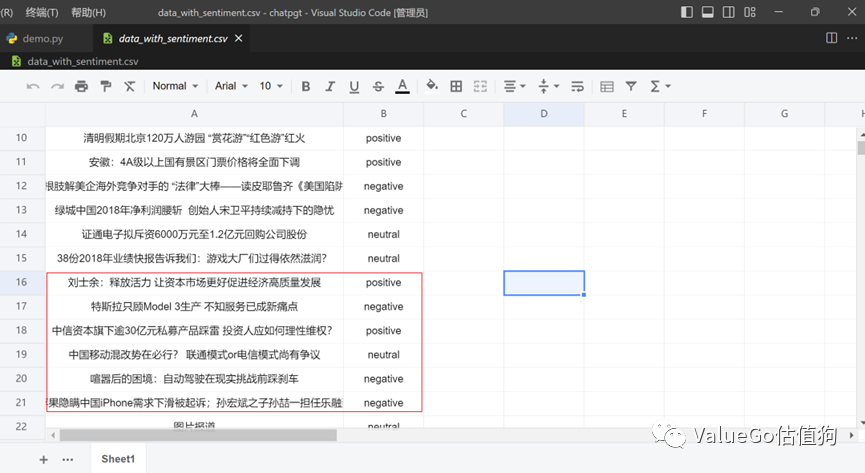Toggle bold formatting

306,87
